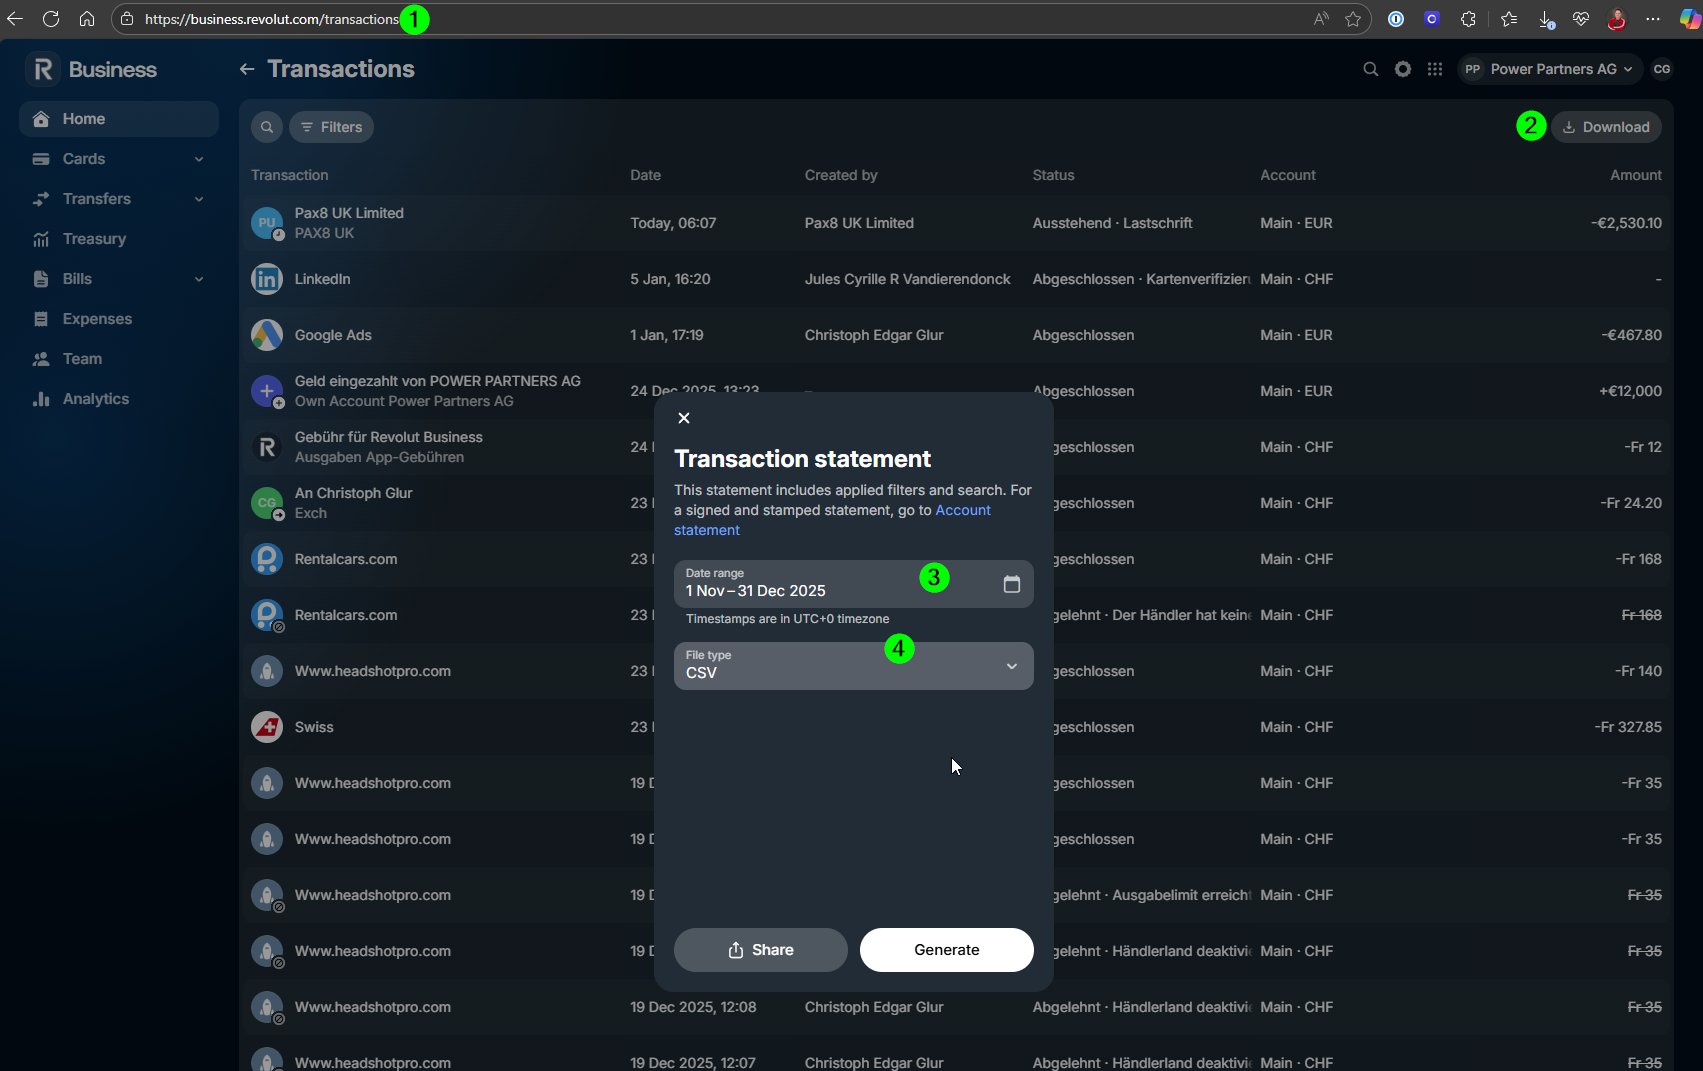Close the Transaction statement dialog
This screenshot has width=1703, height=1071.
point(684,418)
